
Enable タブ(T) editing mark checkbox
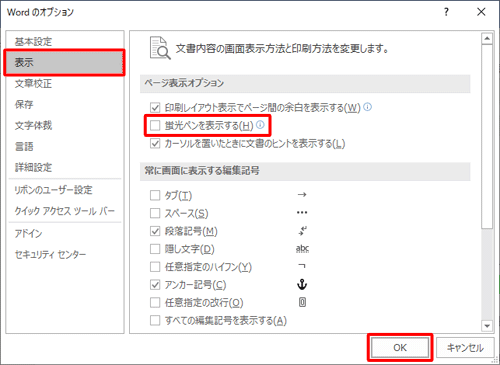155,195
